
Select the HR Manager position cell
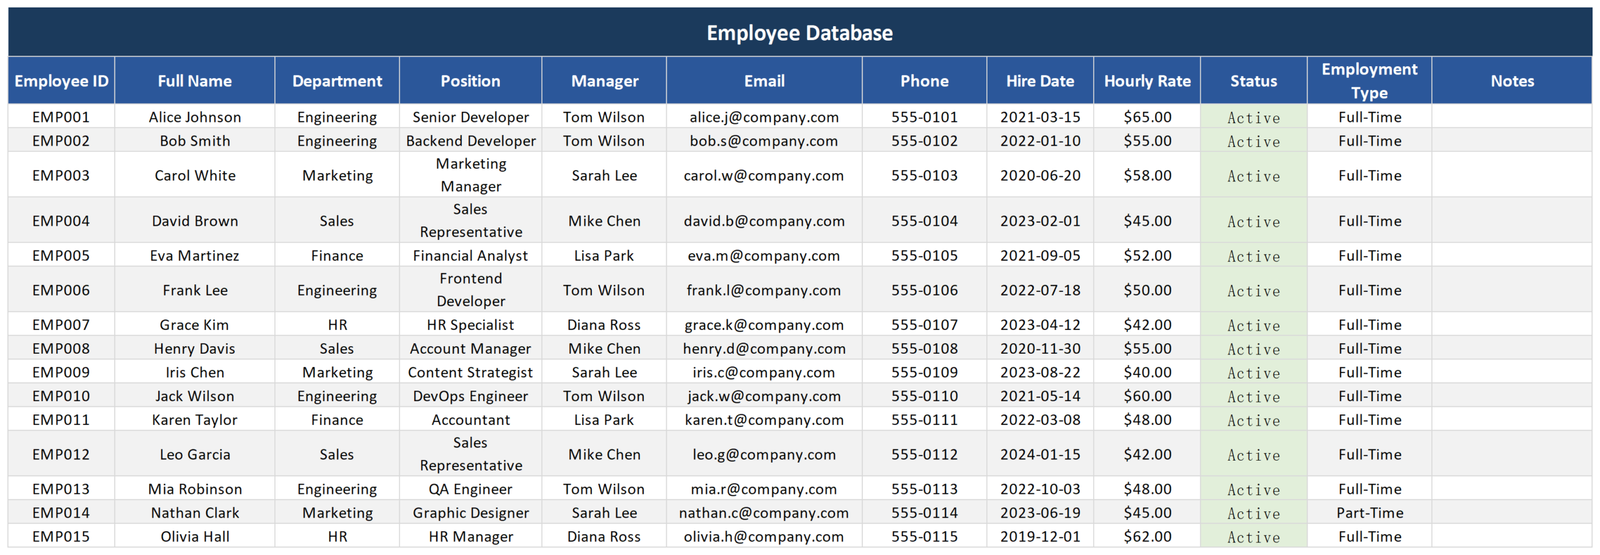[471, 537]
